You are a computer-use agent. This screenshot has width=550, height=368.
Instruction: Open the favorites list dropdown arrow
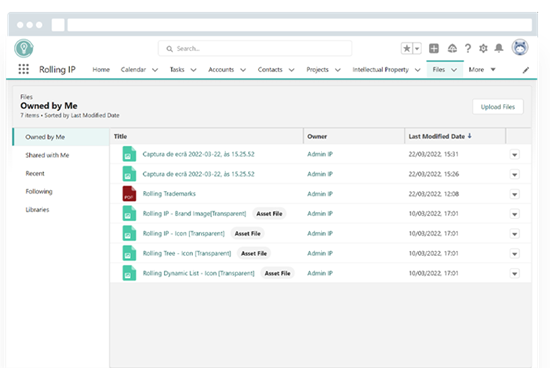[x=417, y=48]
